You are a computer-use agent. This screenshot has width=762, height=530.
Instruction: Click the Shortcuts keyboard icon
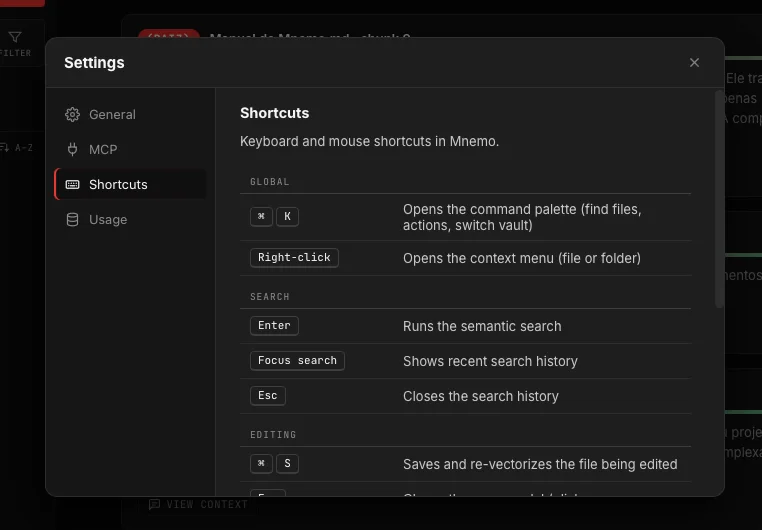[x=72, y=185]
